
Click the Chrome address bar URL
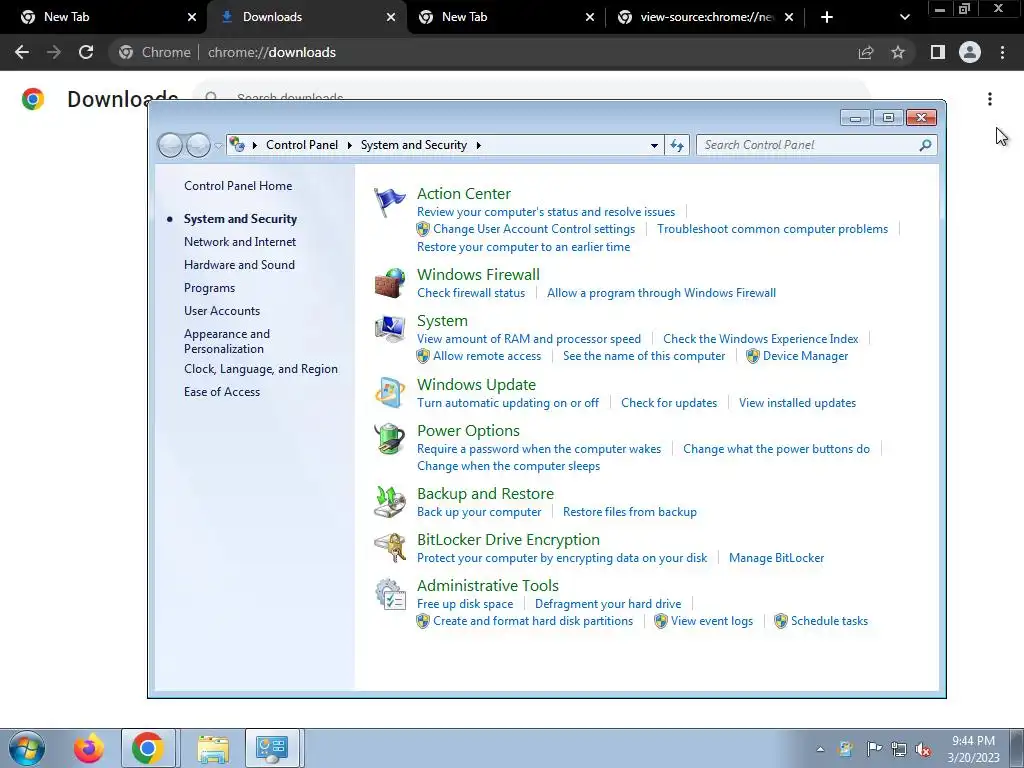point(272,52)
